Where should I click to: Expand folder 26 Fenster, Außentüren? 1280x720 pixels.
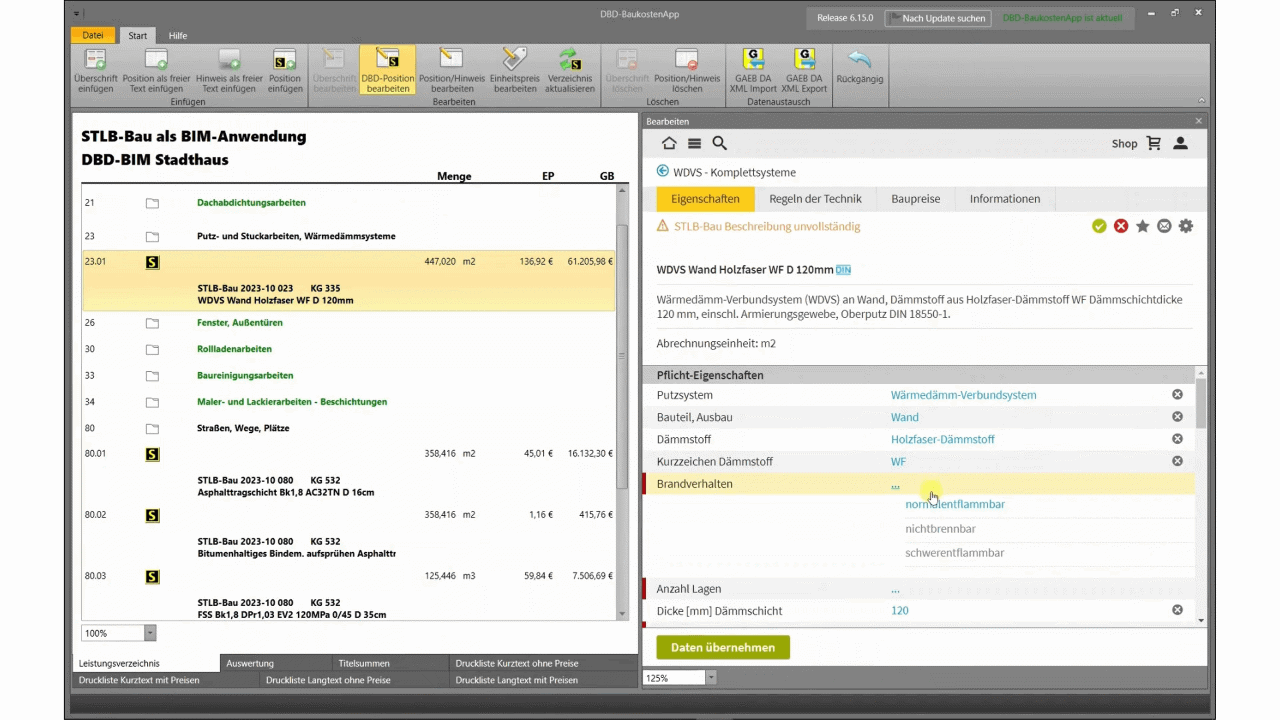(152, 324)
